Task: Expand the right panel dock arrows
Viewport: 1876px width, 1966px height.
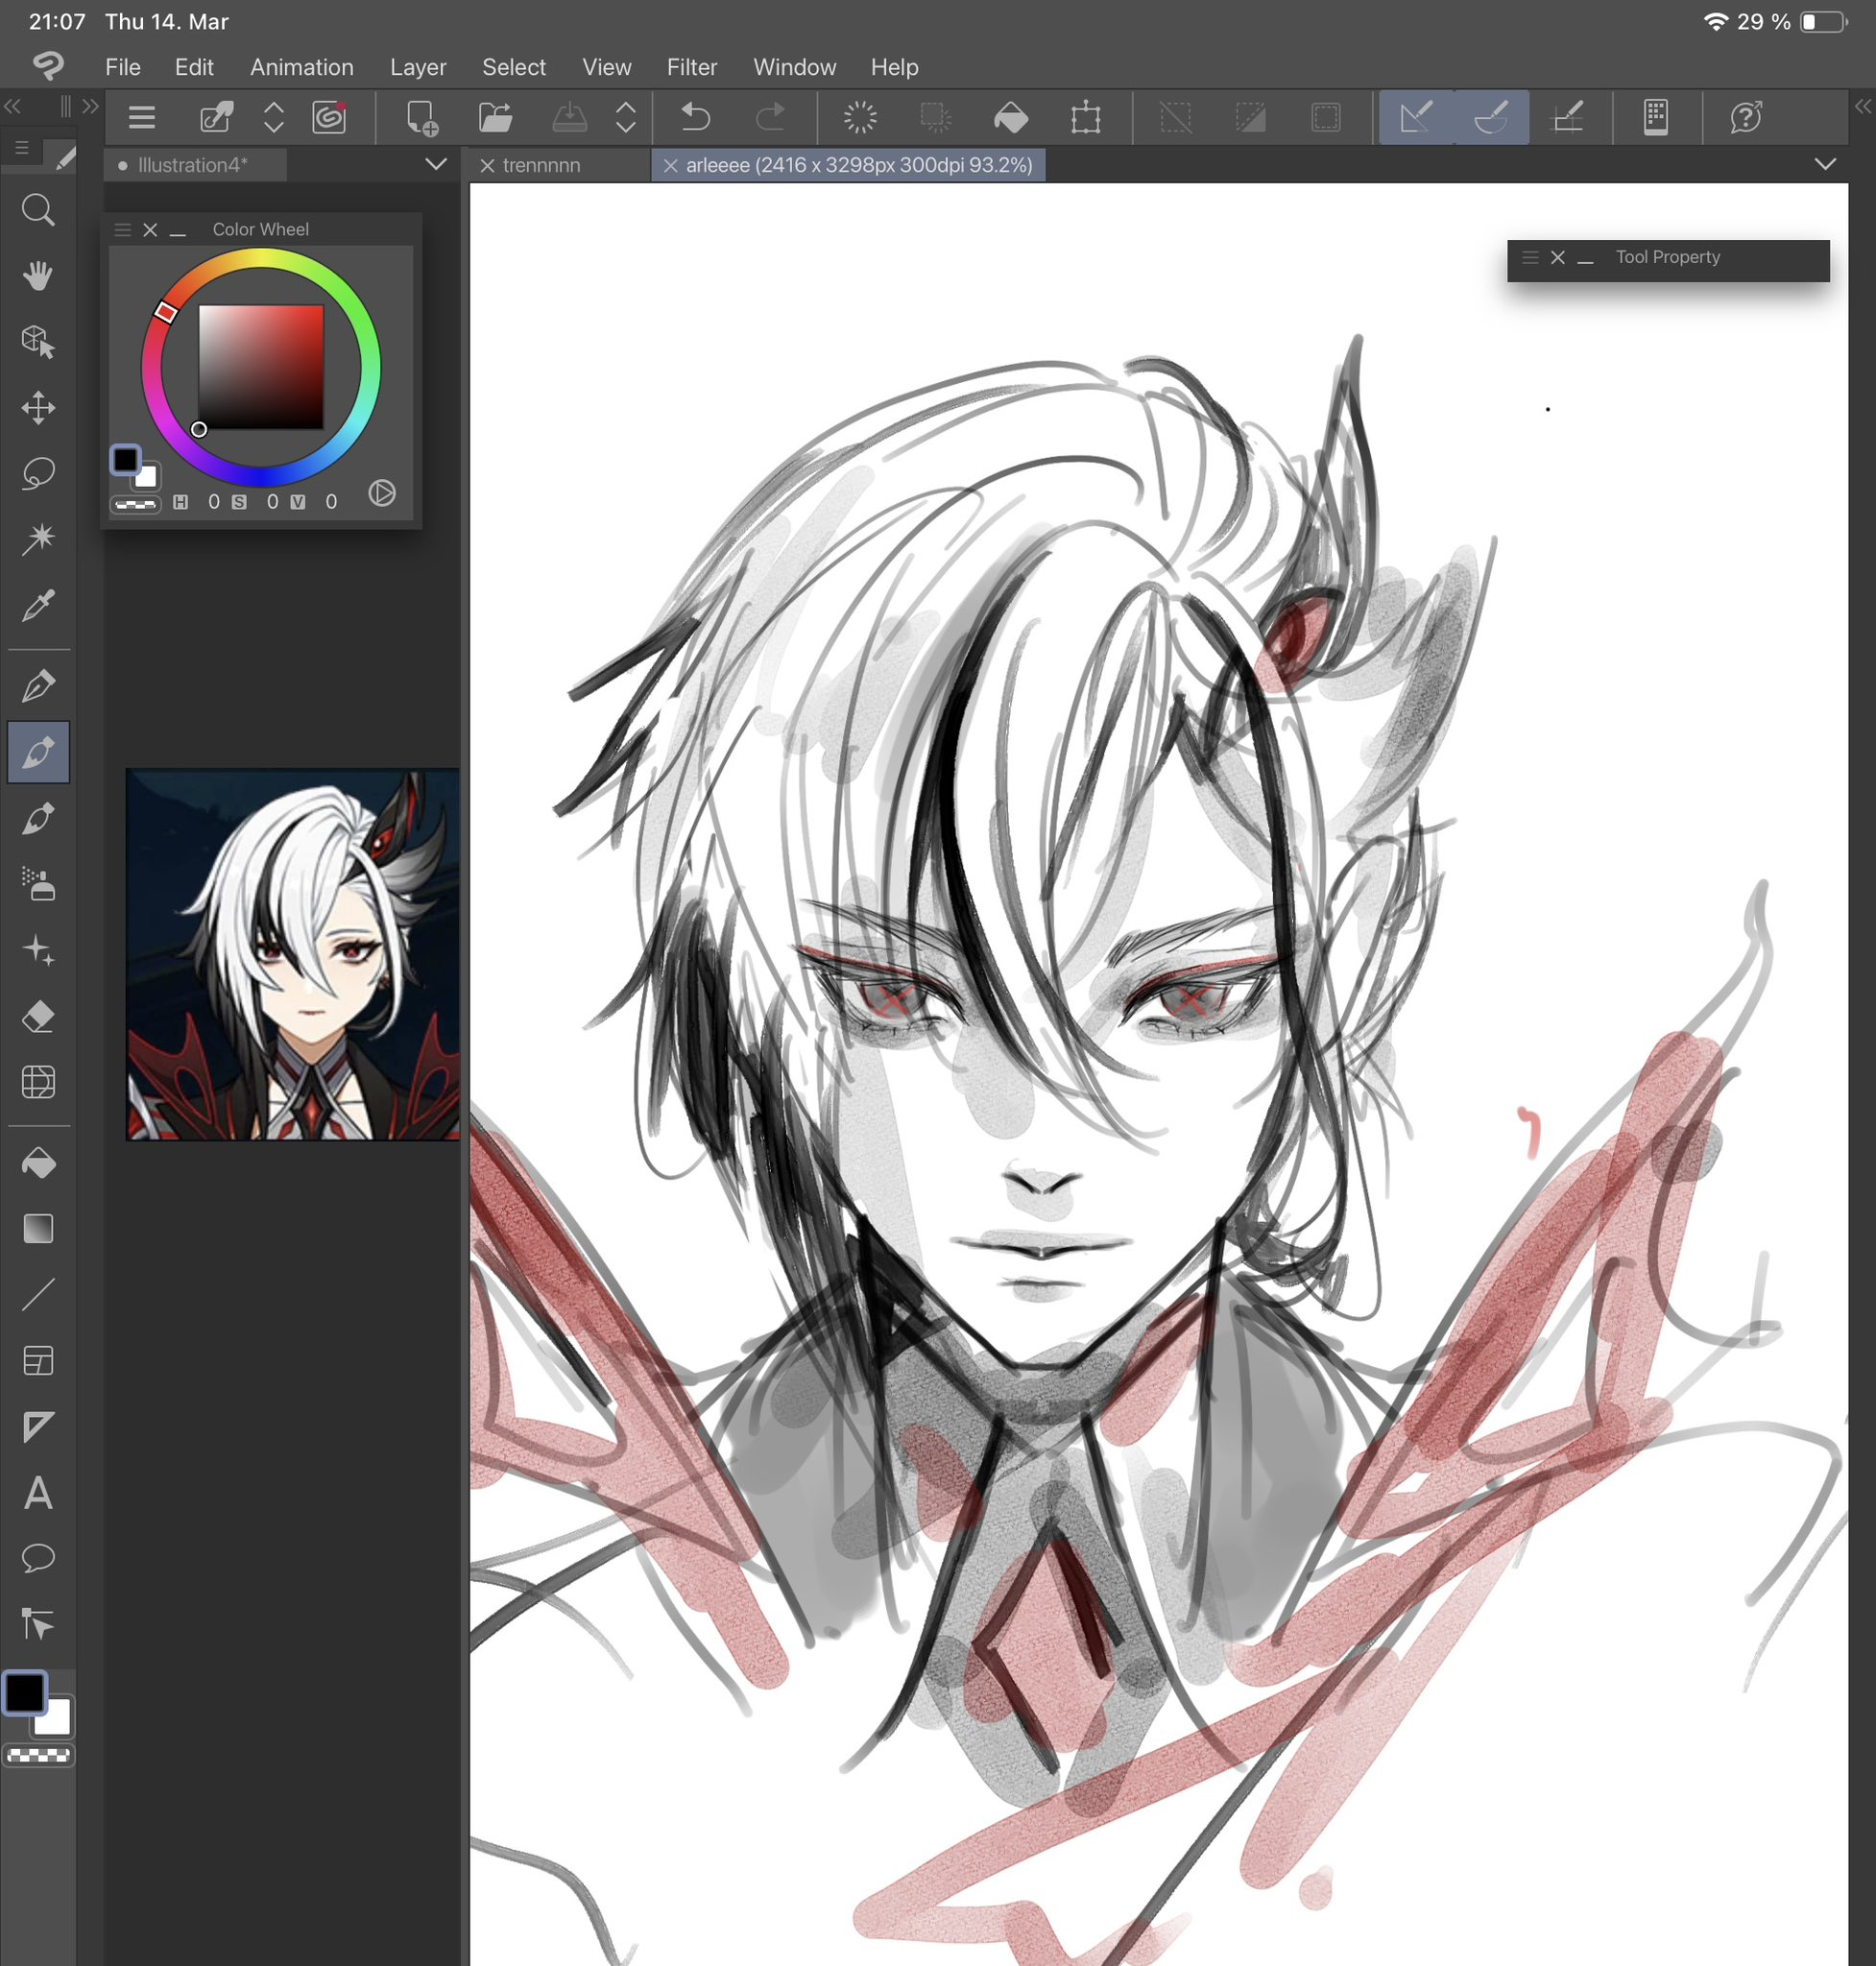Action: 1862,106
